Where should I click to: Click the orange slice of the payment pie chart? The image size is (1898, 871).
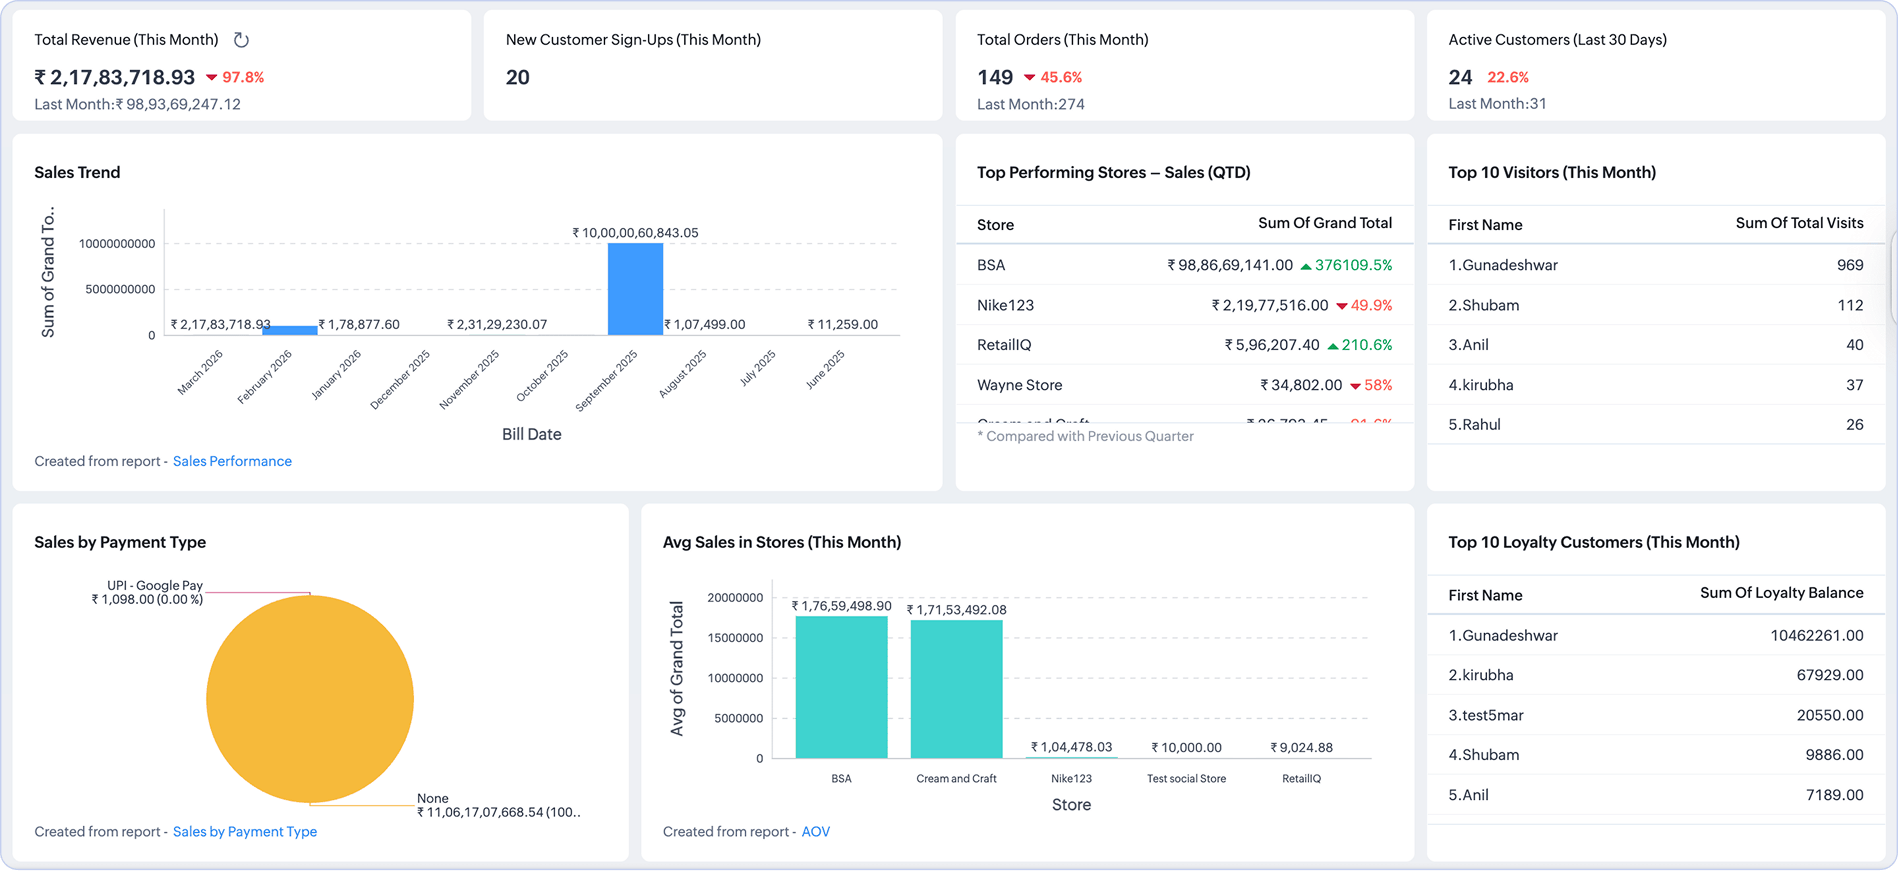click(x=310, y=699)
